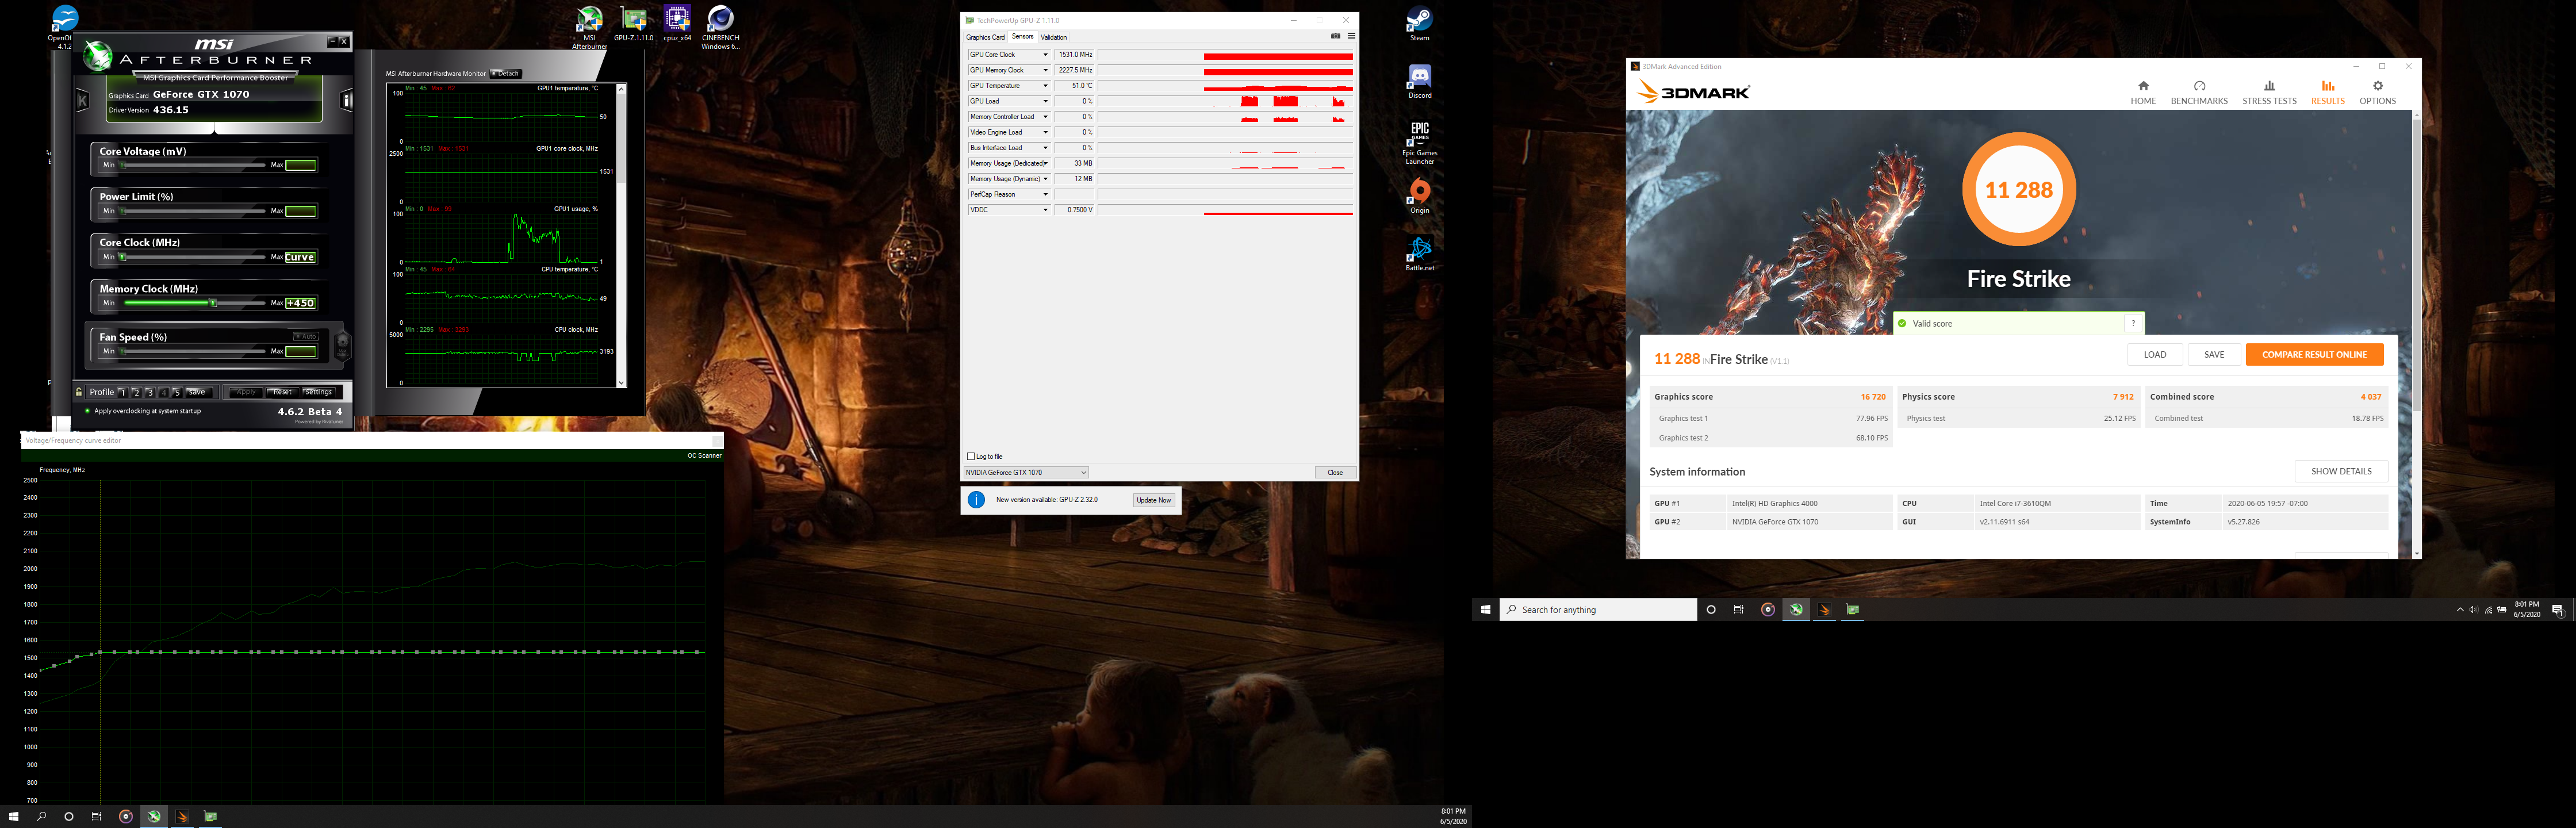Enable Log to file in GPU-Z
Screen dimensions: 2576x828
pyautogui.click(x=971, y=456)
